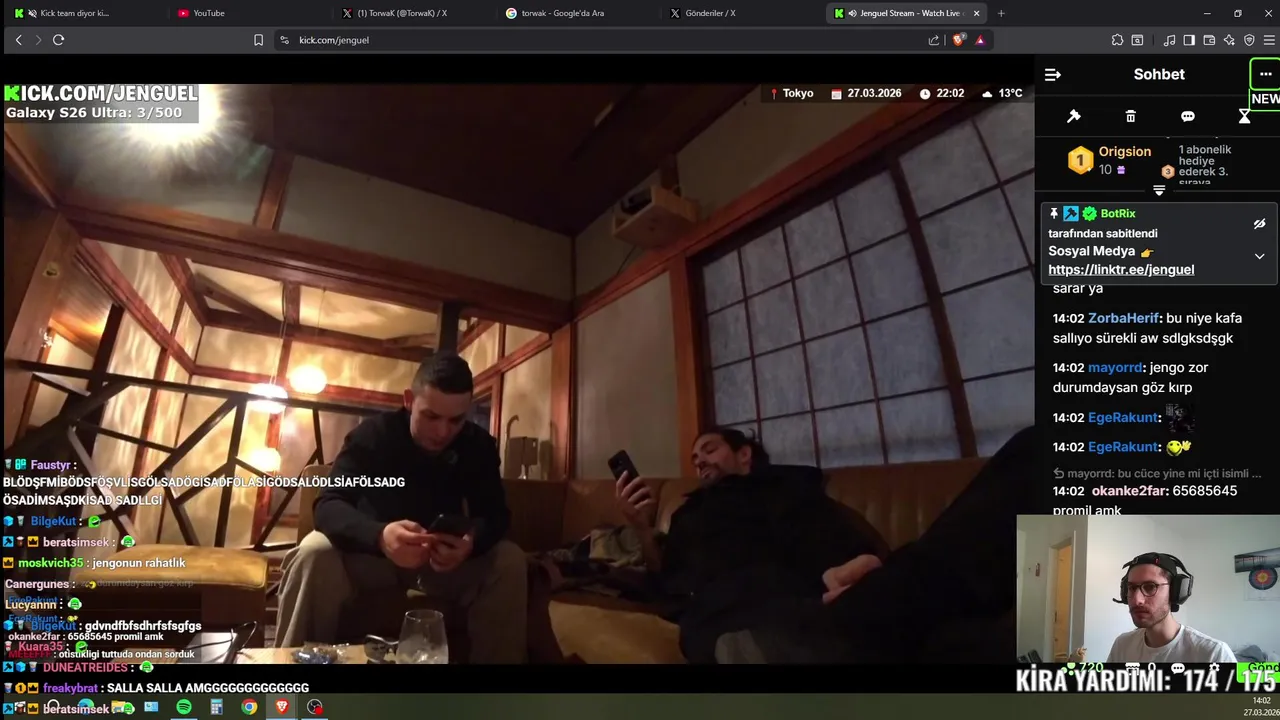Close the Jenguel Stream tab
The height and width of the screenshot is (720, 1280).
click(x=976, y=13)
